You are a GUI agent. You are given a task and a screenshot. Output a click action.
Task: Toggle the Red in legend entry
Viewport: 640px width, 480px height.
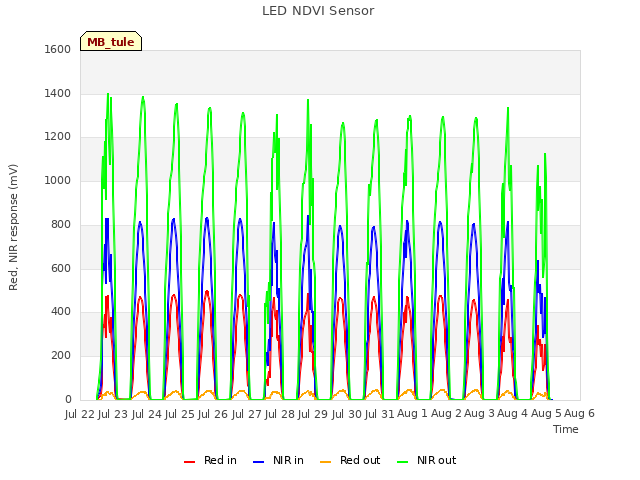click(210, 460)
